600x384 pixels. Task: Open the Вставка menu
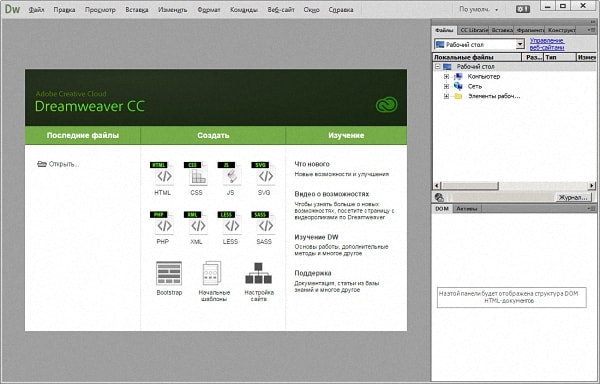[137, 10]
